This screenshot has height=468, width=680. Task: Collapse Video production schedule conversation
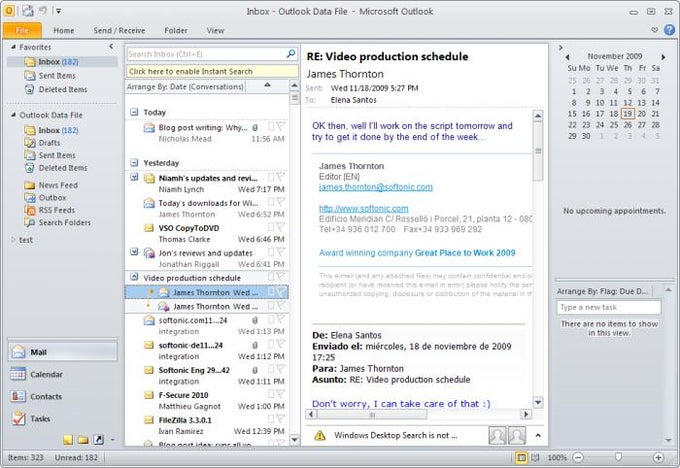point(134,277)
